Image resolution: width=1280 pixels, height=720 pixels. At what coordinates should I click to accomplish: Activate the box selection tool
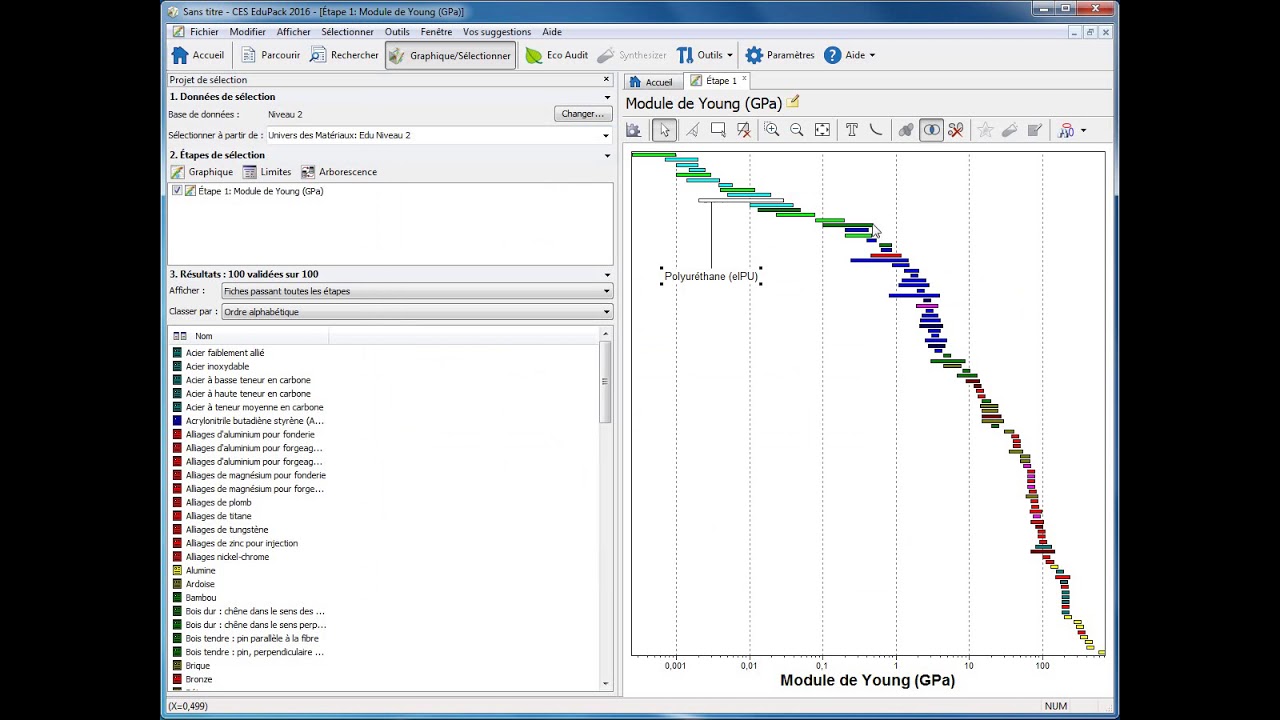(718, 130)
